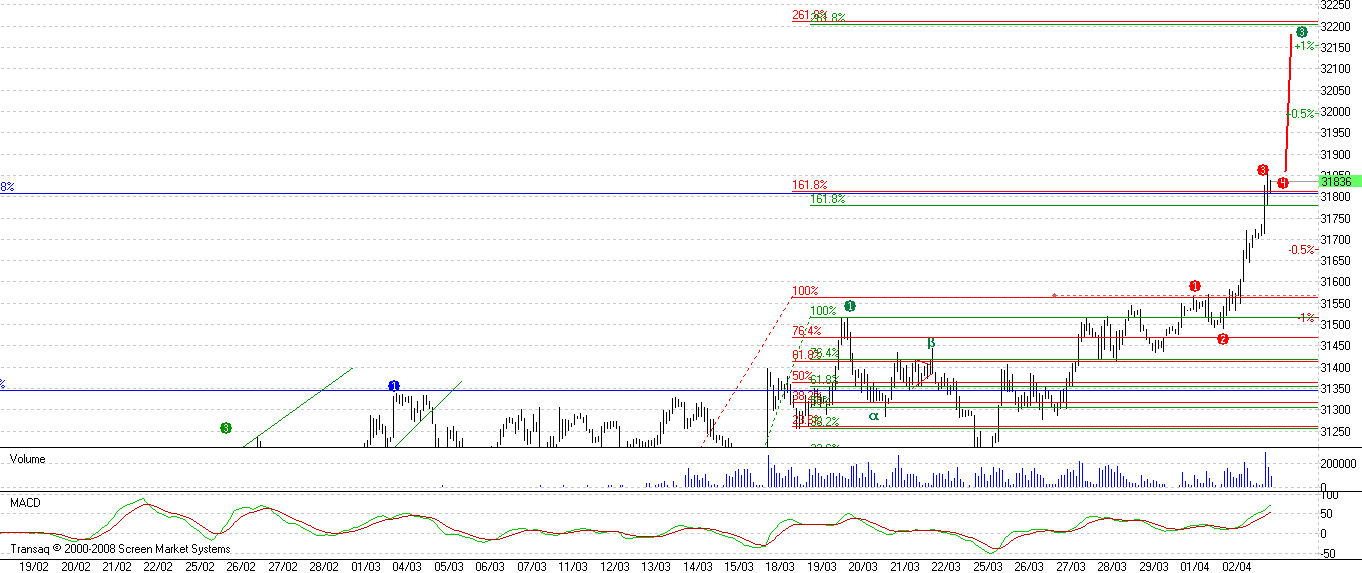Click the +0.5% target label
The height and width of the screenshot is (573, 1362).
click(x=1300, y=114)
